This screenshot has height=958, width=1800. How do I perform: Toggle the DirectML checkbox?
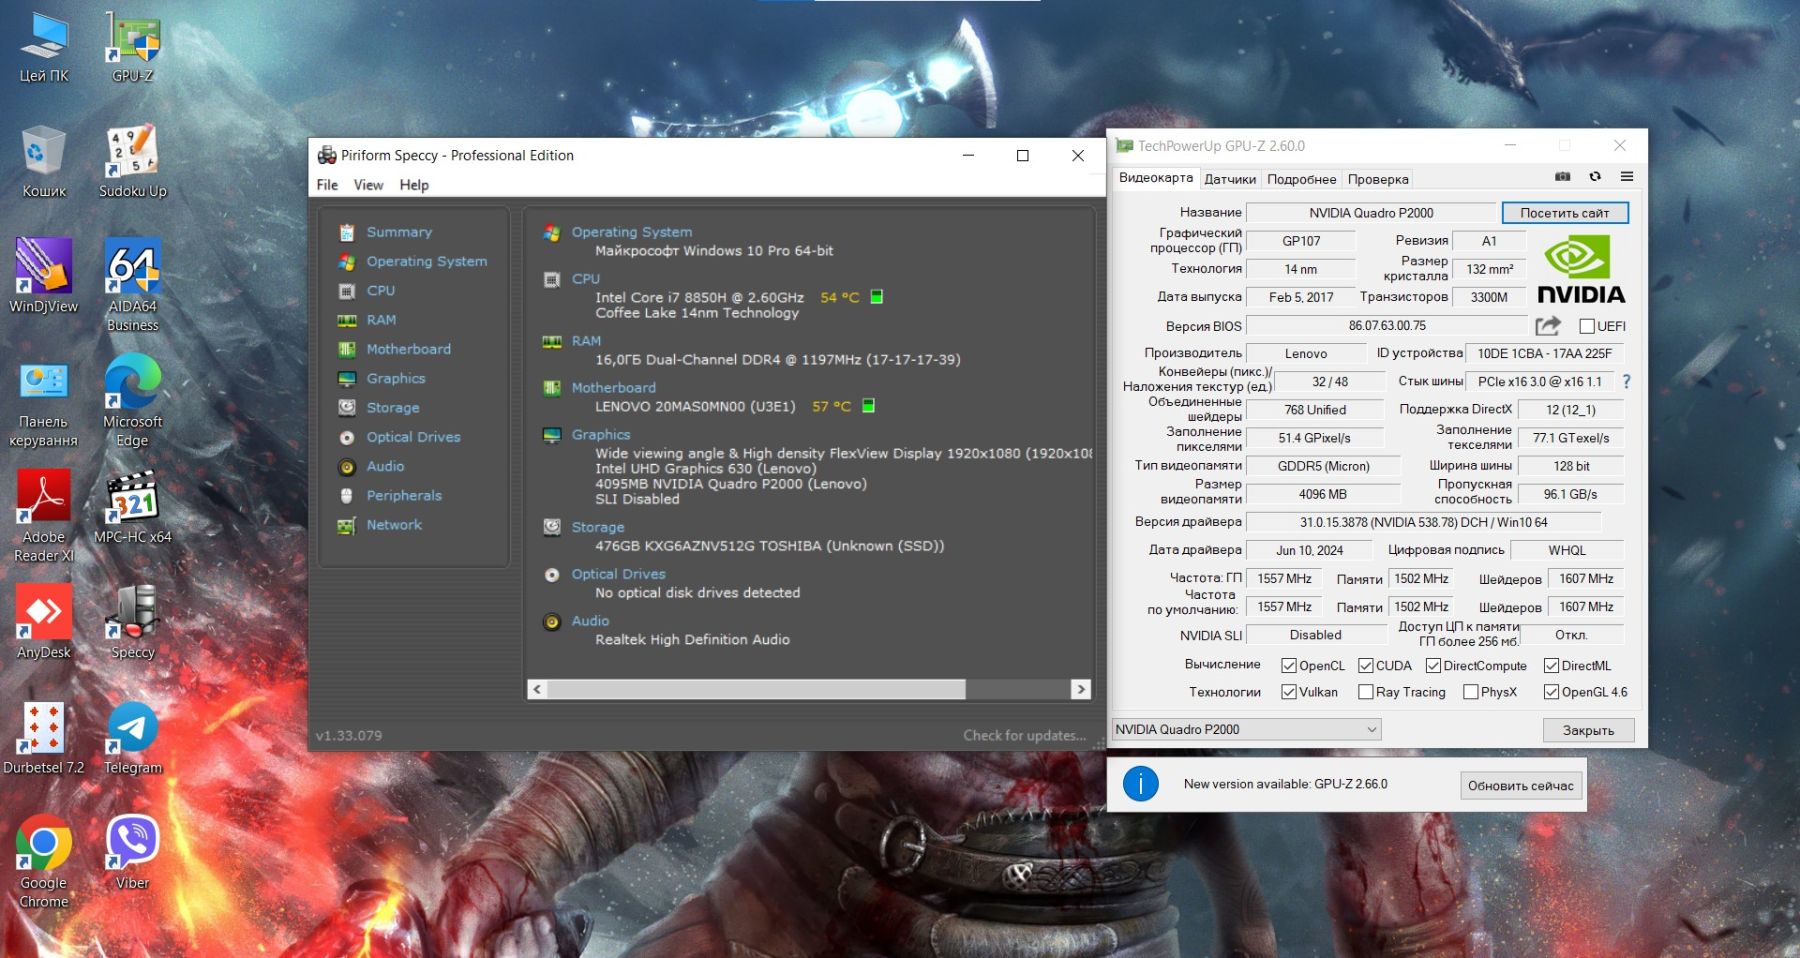1551,666
